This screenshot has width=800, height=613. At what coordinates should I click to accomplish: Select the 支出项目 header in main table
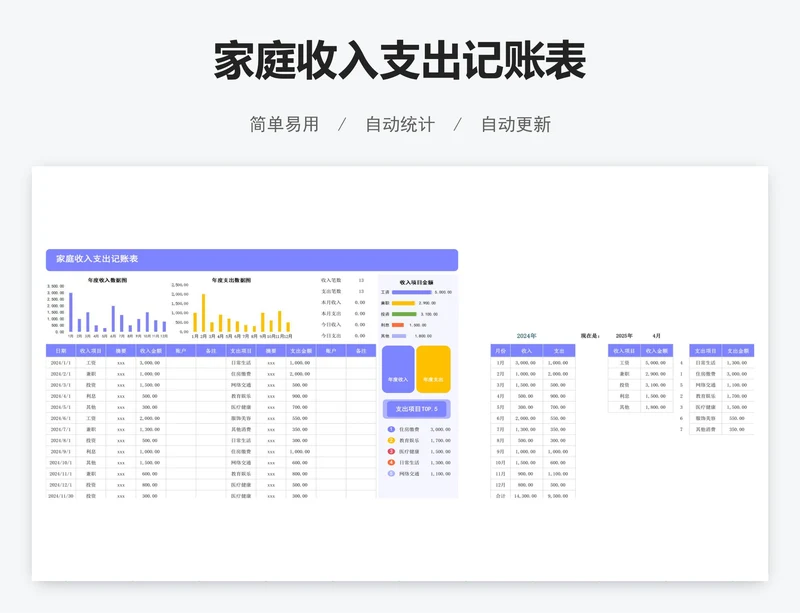point(241,351)
